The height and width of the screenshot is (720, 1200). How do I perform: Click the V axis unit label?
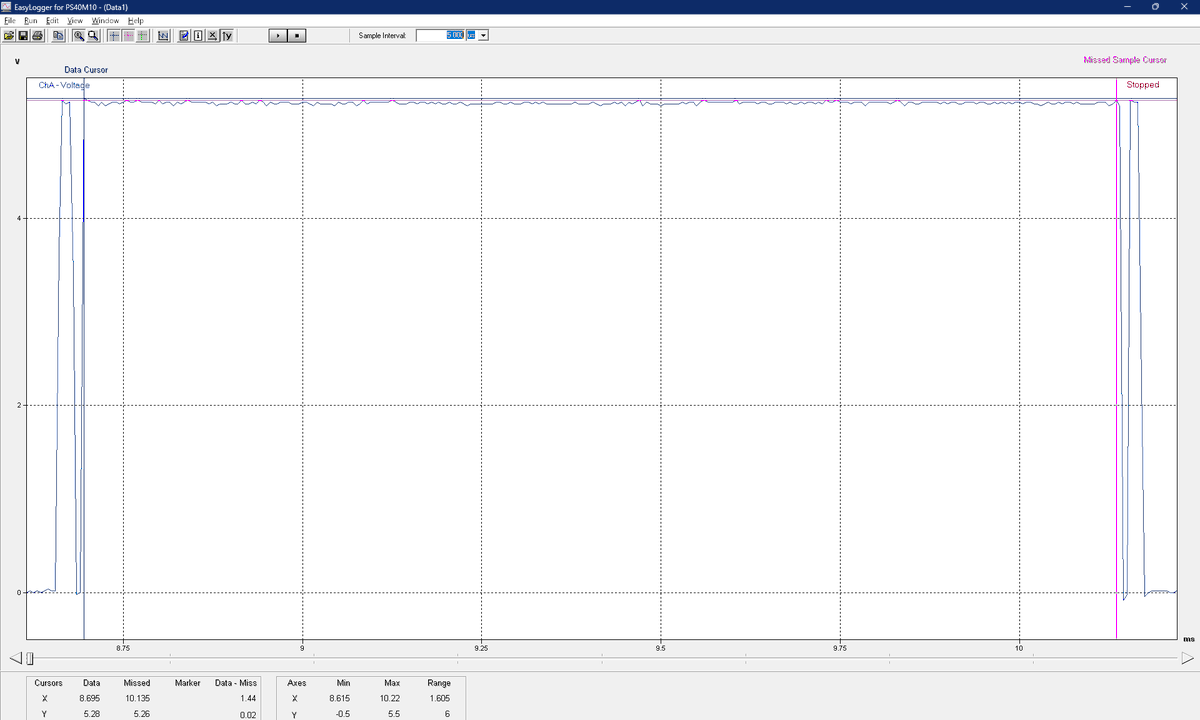point(18,63)
